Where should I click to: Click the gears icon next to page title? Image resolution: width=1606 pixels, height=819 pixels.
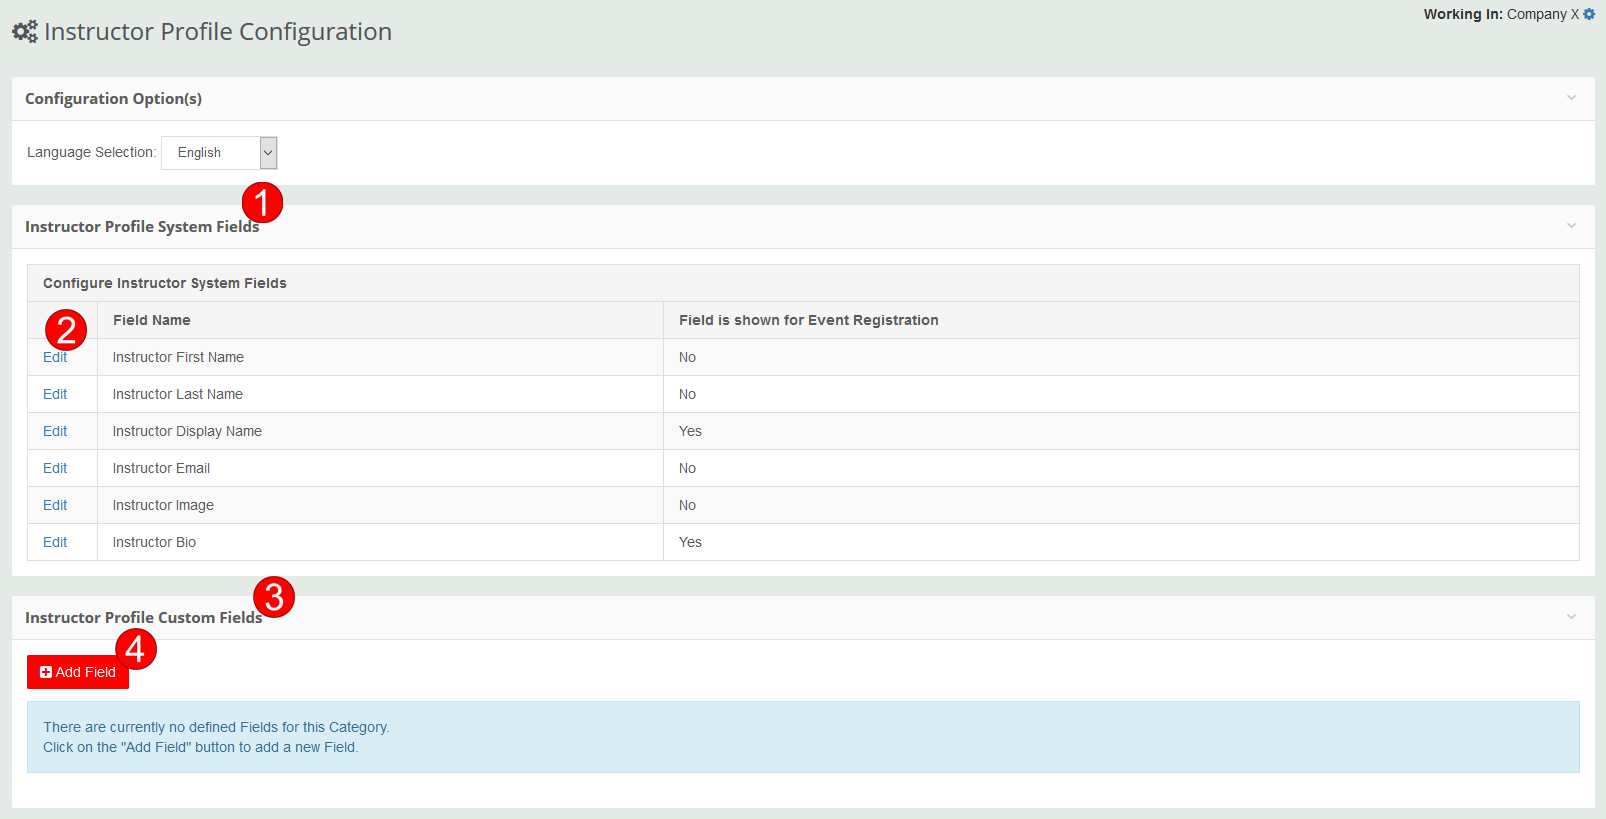[25, 32]
